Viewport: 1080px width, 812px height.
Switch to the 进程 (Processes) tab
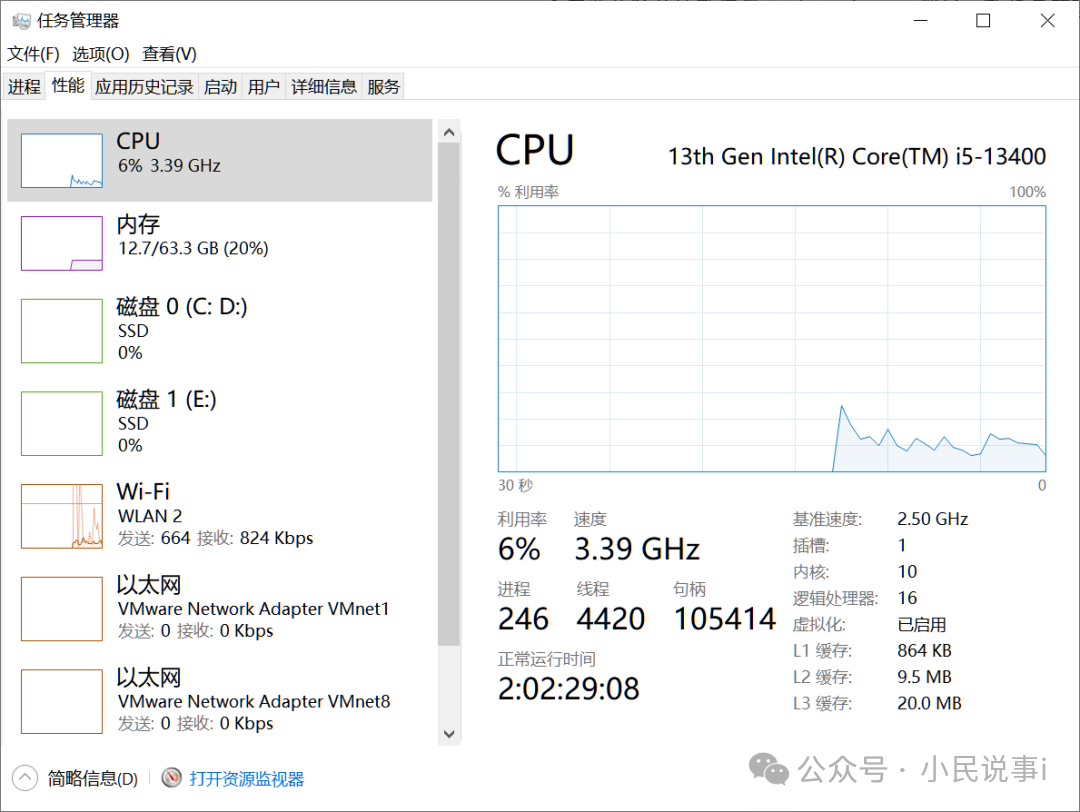click(24, 87)
